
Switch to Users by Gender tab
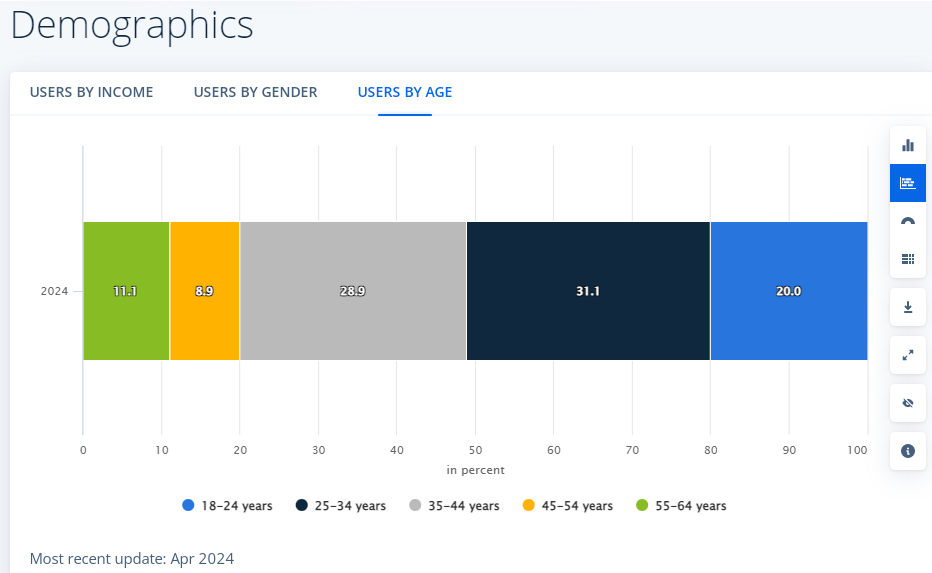pyautogui.click(x=255, y=93)
